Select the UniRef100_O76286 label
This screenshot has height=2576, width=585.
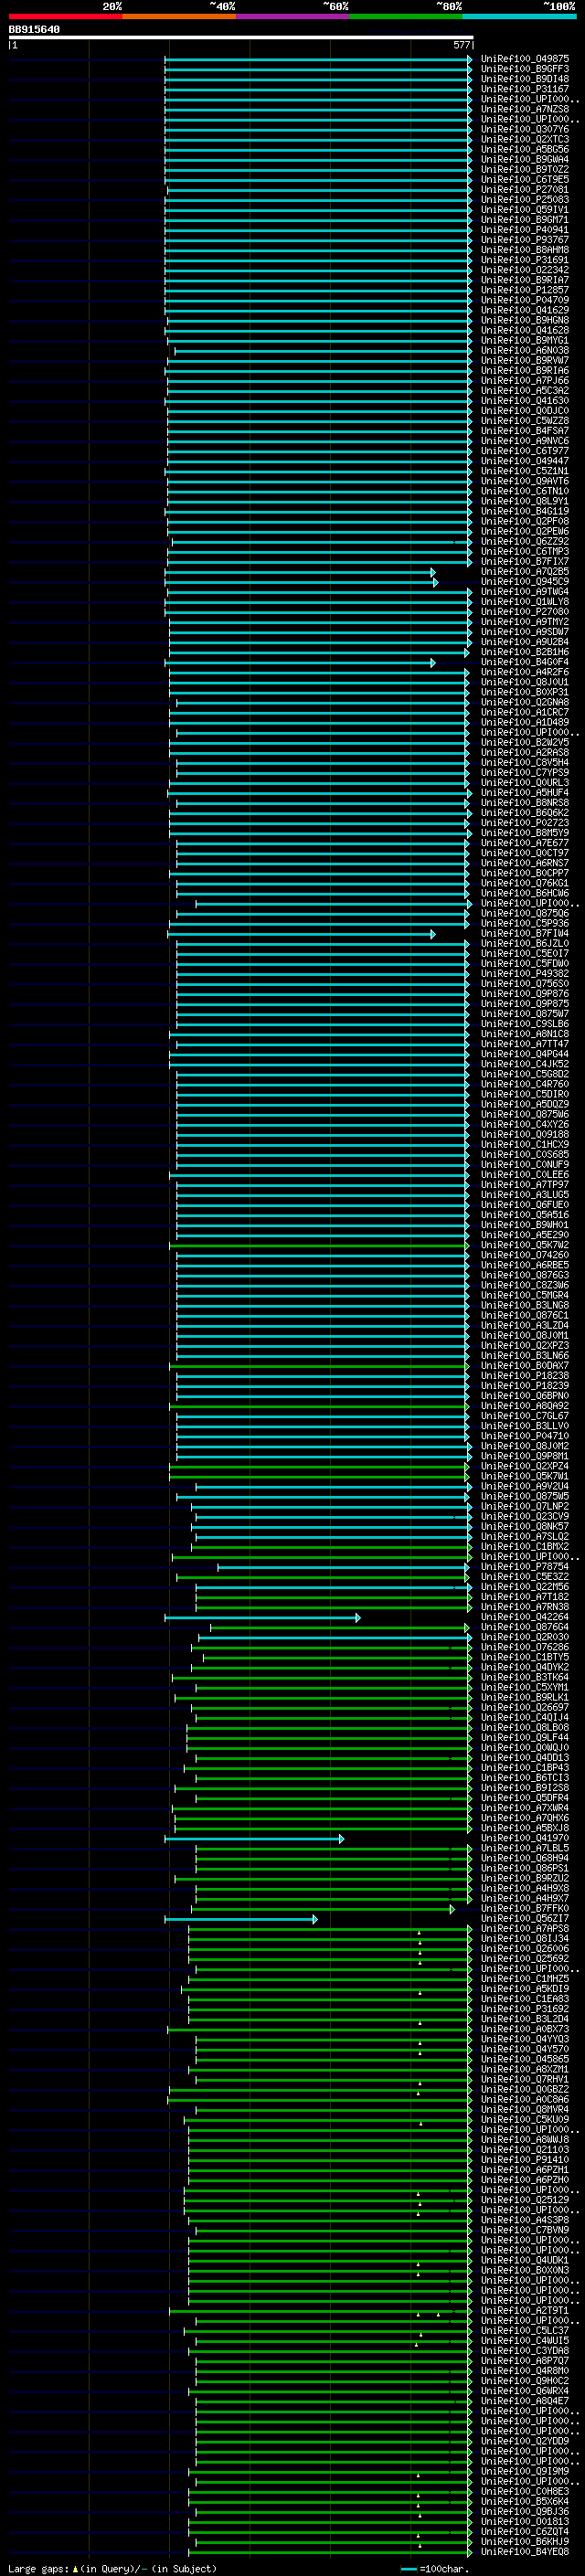click(x=525, y=1648)
